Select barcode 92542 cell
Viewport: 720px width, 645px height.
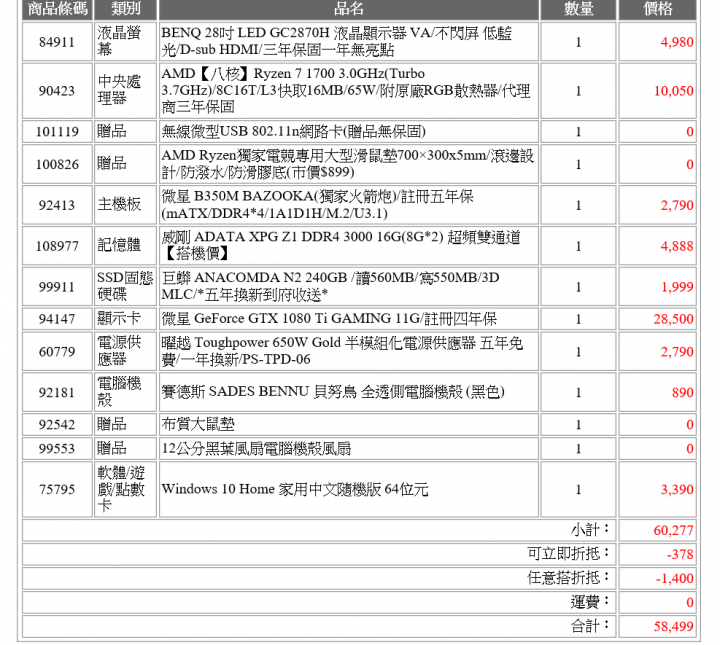tap(57, 425)
